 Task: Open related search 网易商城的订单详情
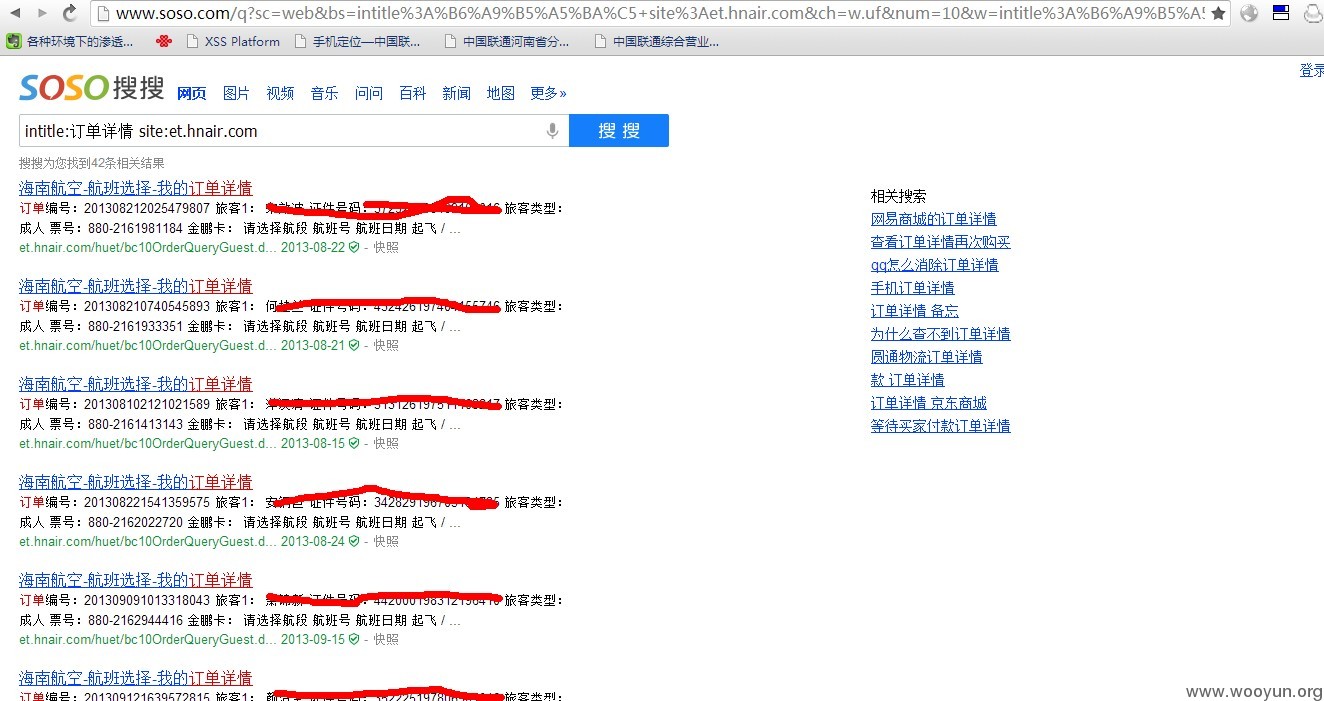tap(933, 219)
